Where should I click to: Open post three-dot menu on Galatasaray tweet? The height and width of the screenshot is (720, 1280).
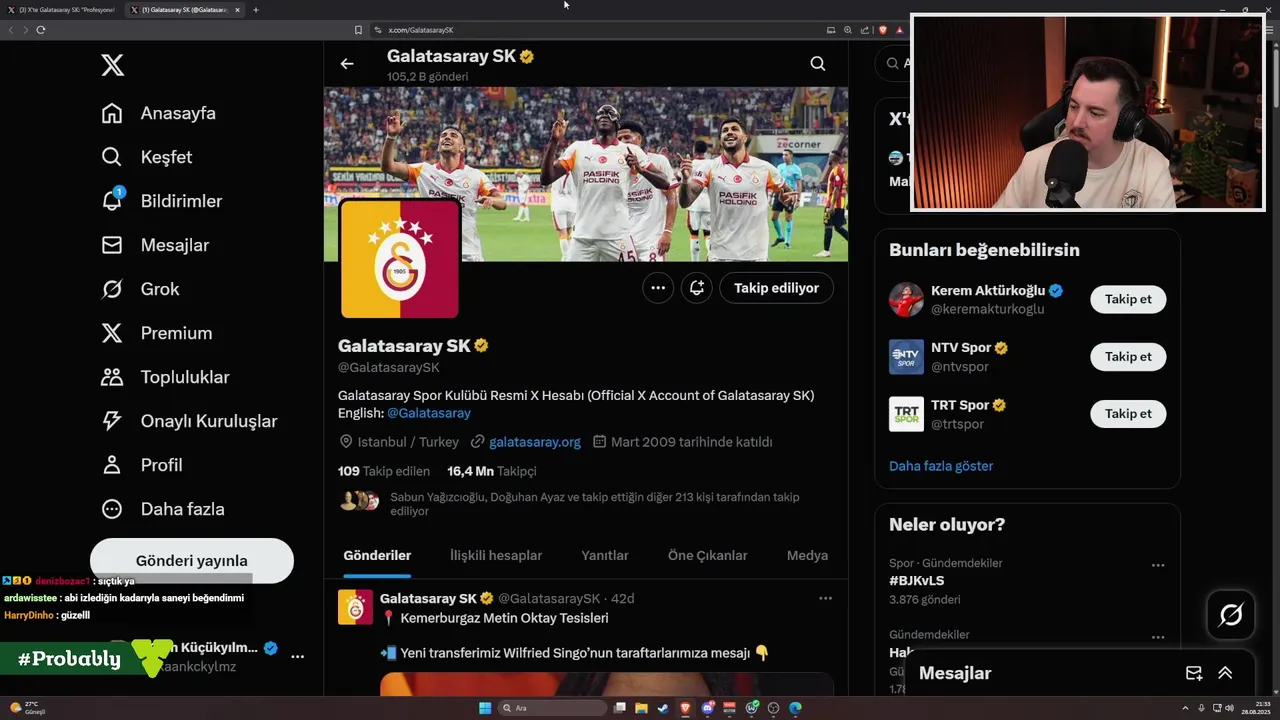(x=826, y=598)
